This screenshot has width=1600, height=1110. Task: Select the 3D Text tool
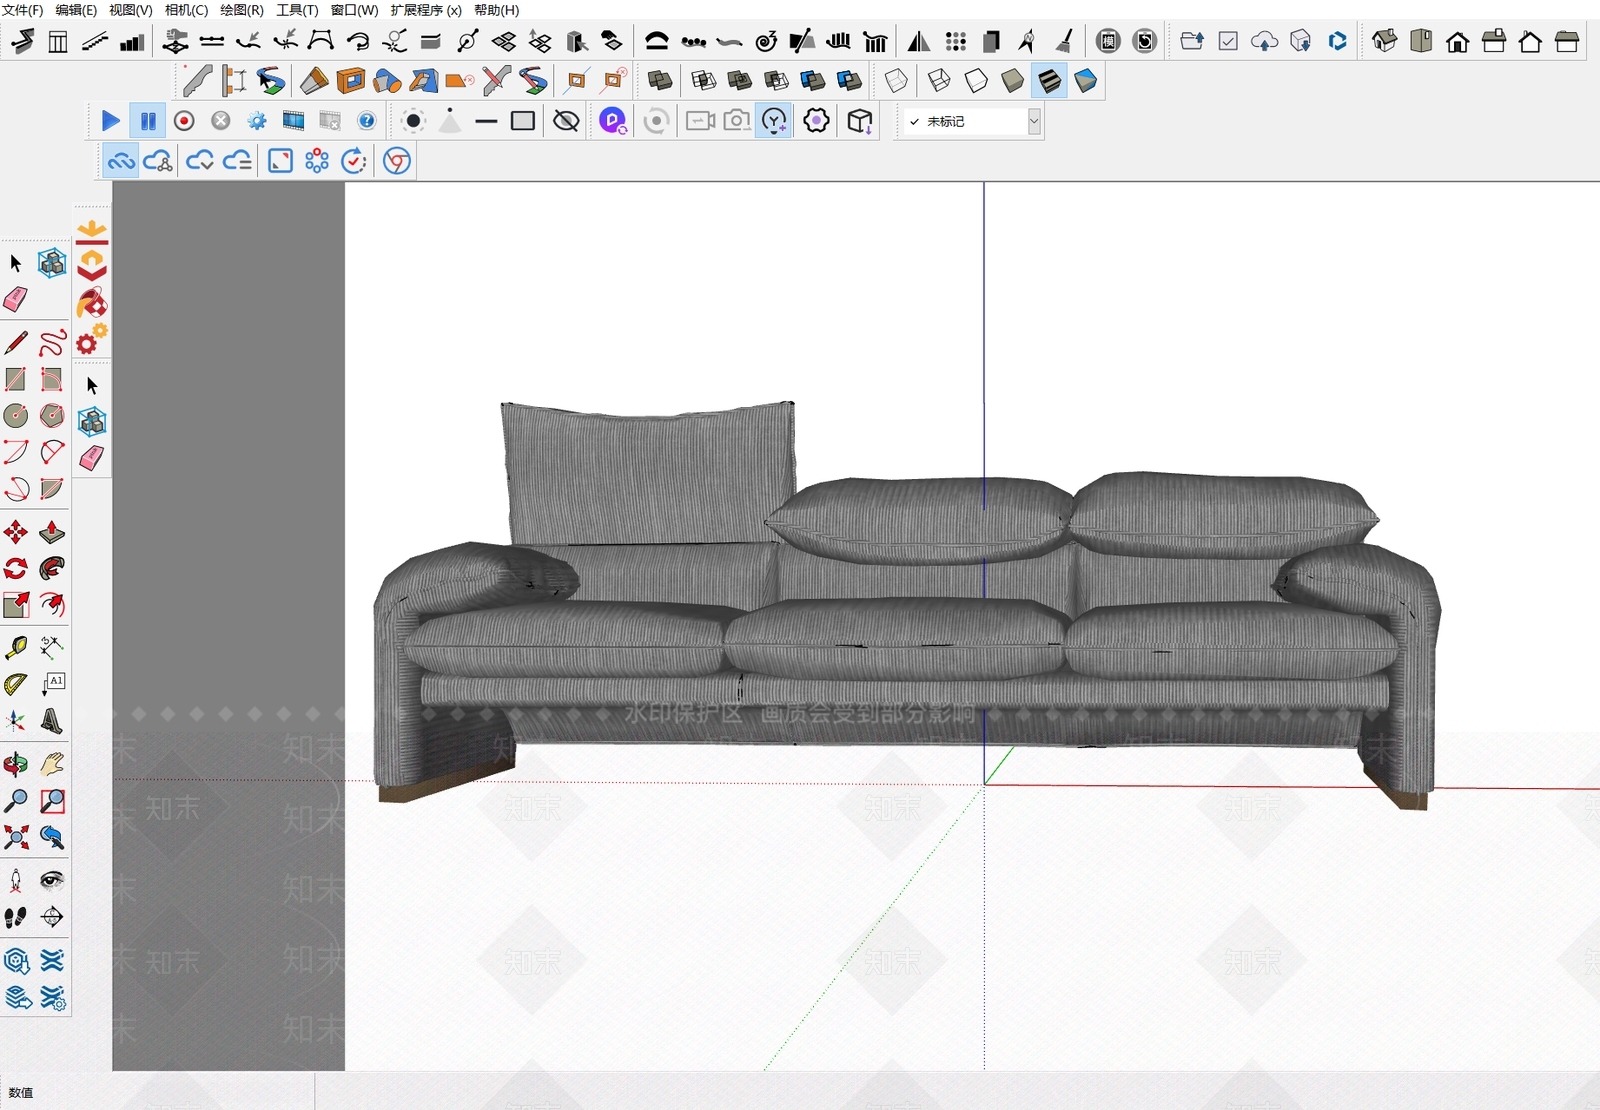[x=52, y=721]
